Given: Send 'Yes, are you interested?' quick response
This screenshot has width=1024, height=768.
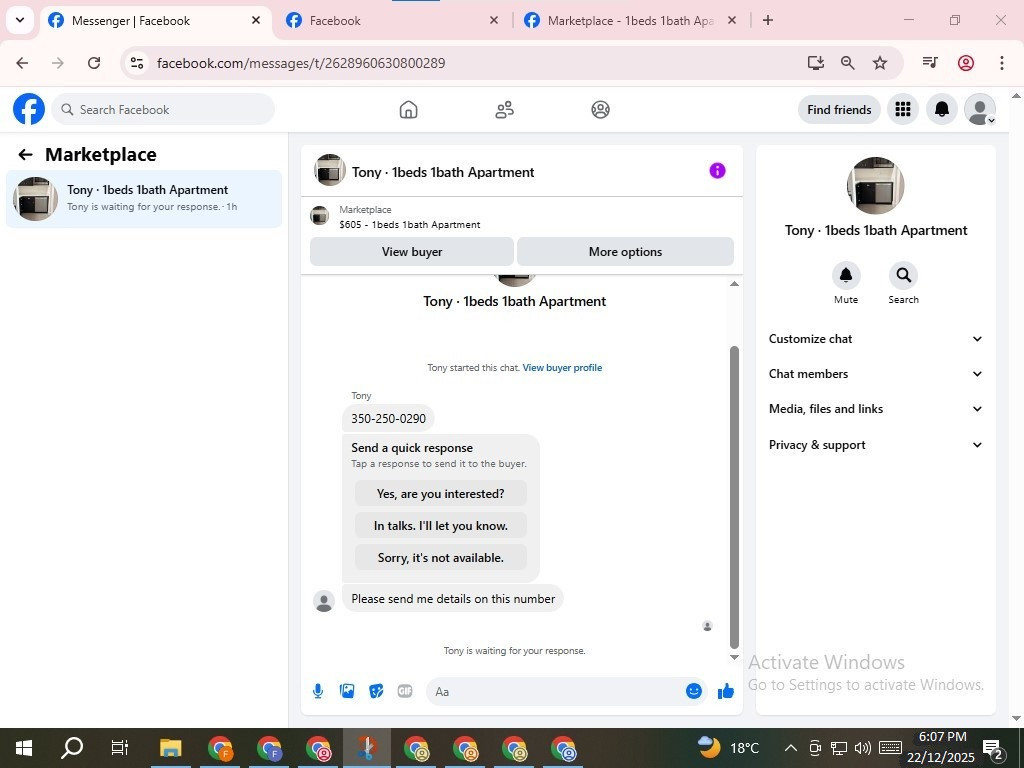Looking at the screenshot, I should [x=441, y=494].
